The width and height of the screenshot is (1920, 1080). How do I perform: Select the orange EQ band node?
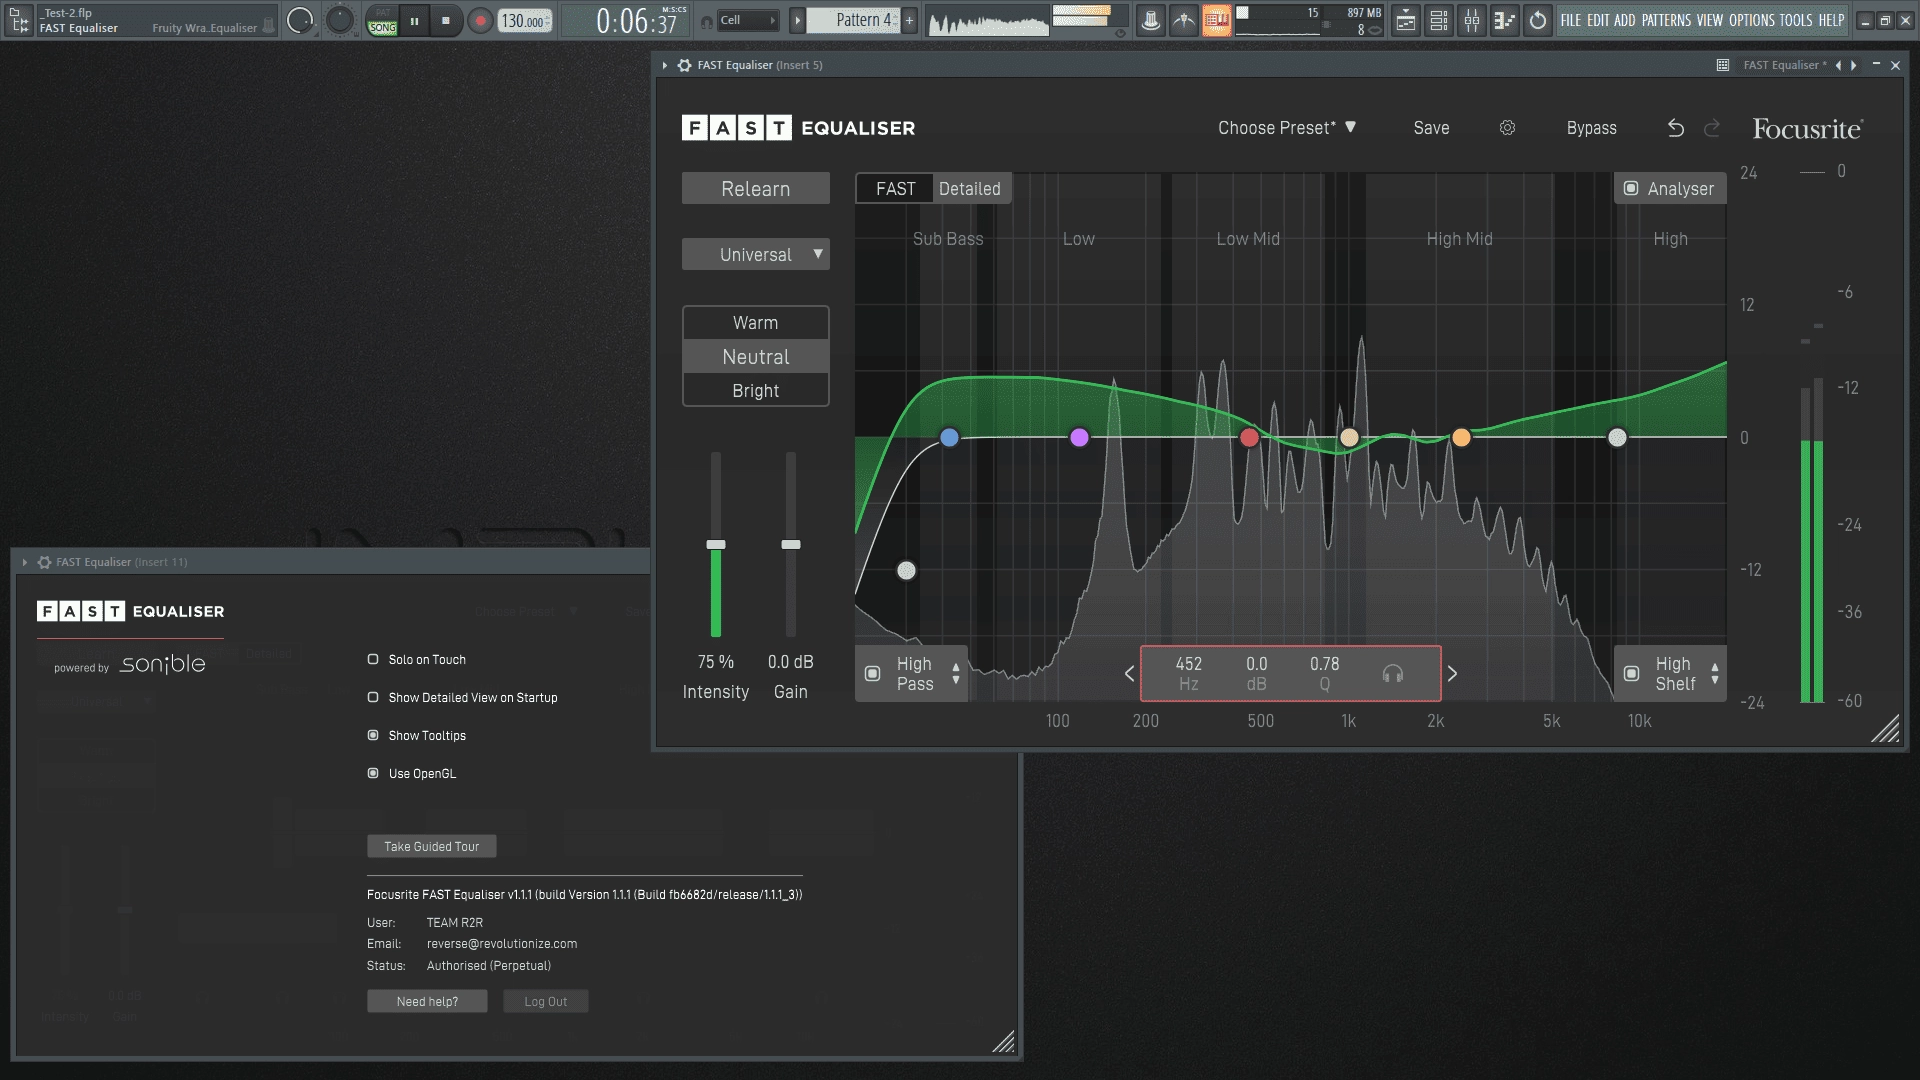coord(1461,437)
